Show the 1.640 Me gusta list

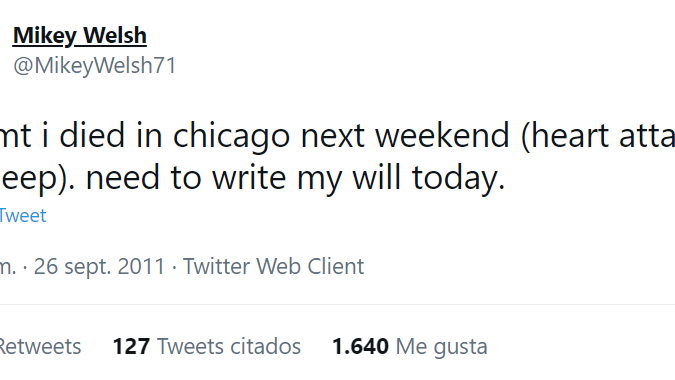pos(410,346)
